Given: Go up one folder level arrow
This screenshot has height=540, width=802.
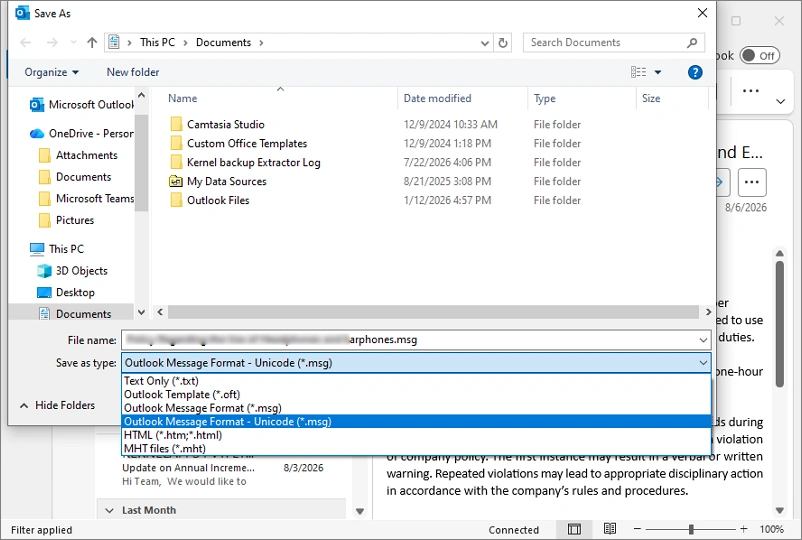Looking at the screenshot, I should pyautogui.click(x=92, y=42).
